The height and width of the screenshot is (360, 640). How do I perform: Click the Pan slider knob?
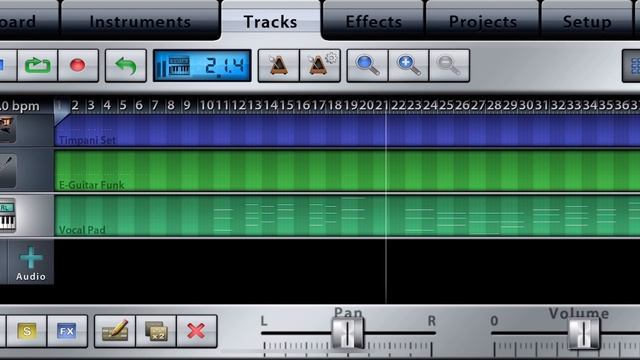coord(348,333)
